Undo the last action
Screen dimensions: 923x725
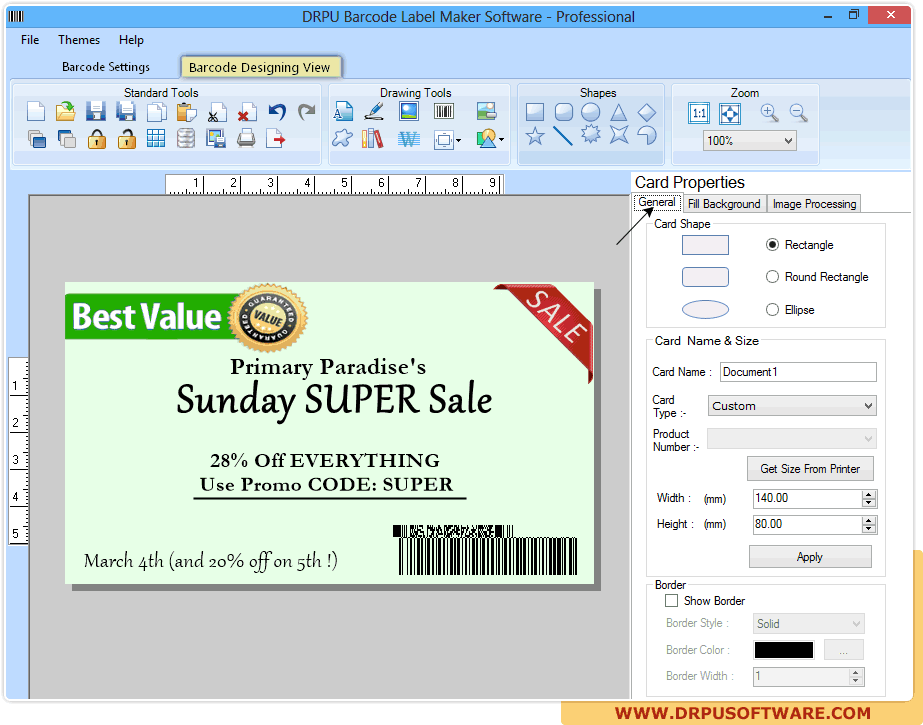277,111
